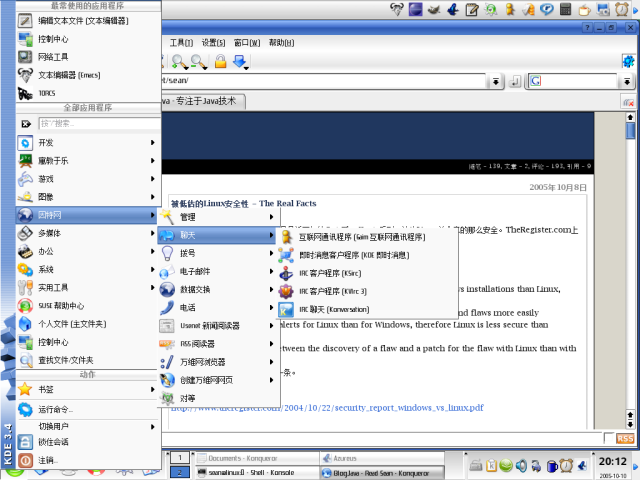Expand the 实用工具 submenu
Image resolution: width=640 pixels, height=480 pixels.
tap(88, 287)
